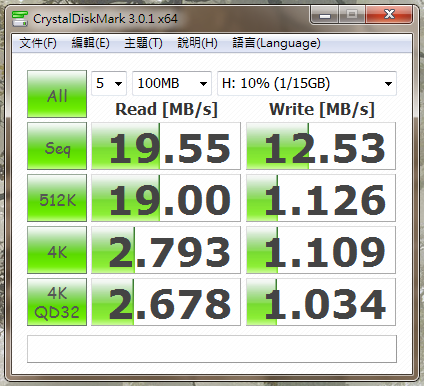Select the Seq read value 19.55
Viewport: 424px width, 386px height.
click(x=166, y=146)
